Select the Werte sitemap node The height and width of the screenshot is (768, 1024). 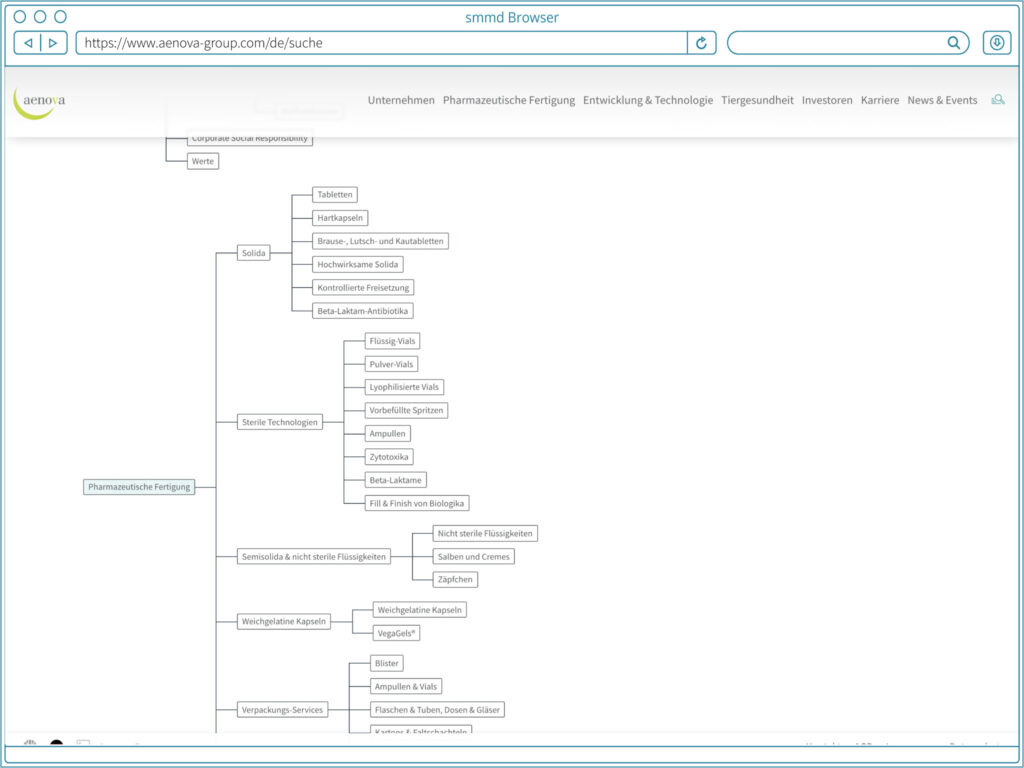(202, 161)
